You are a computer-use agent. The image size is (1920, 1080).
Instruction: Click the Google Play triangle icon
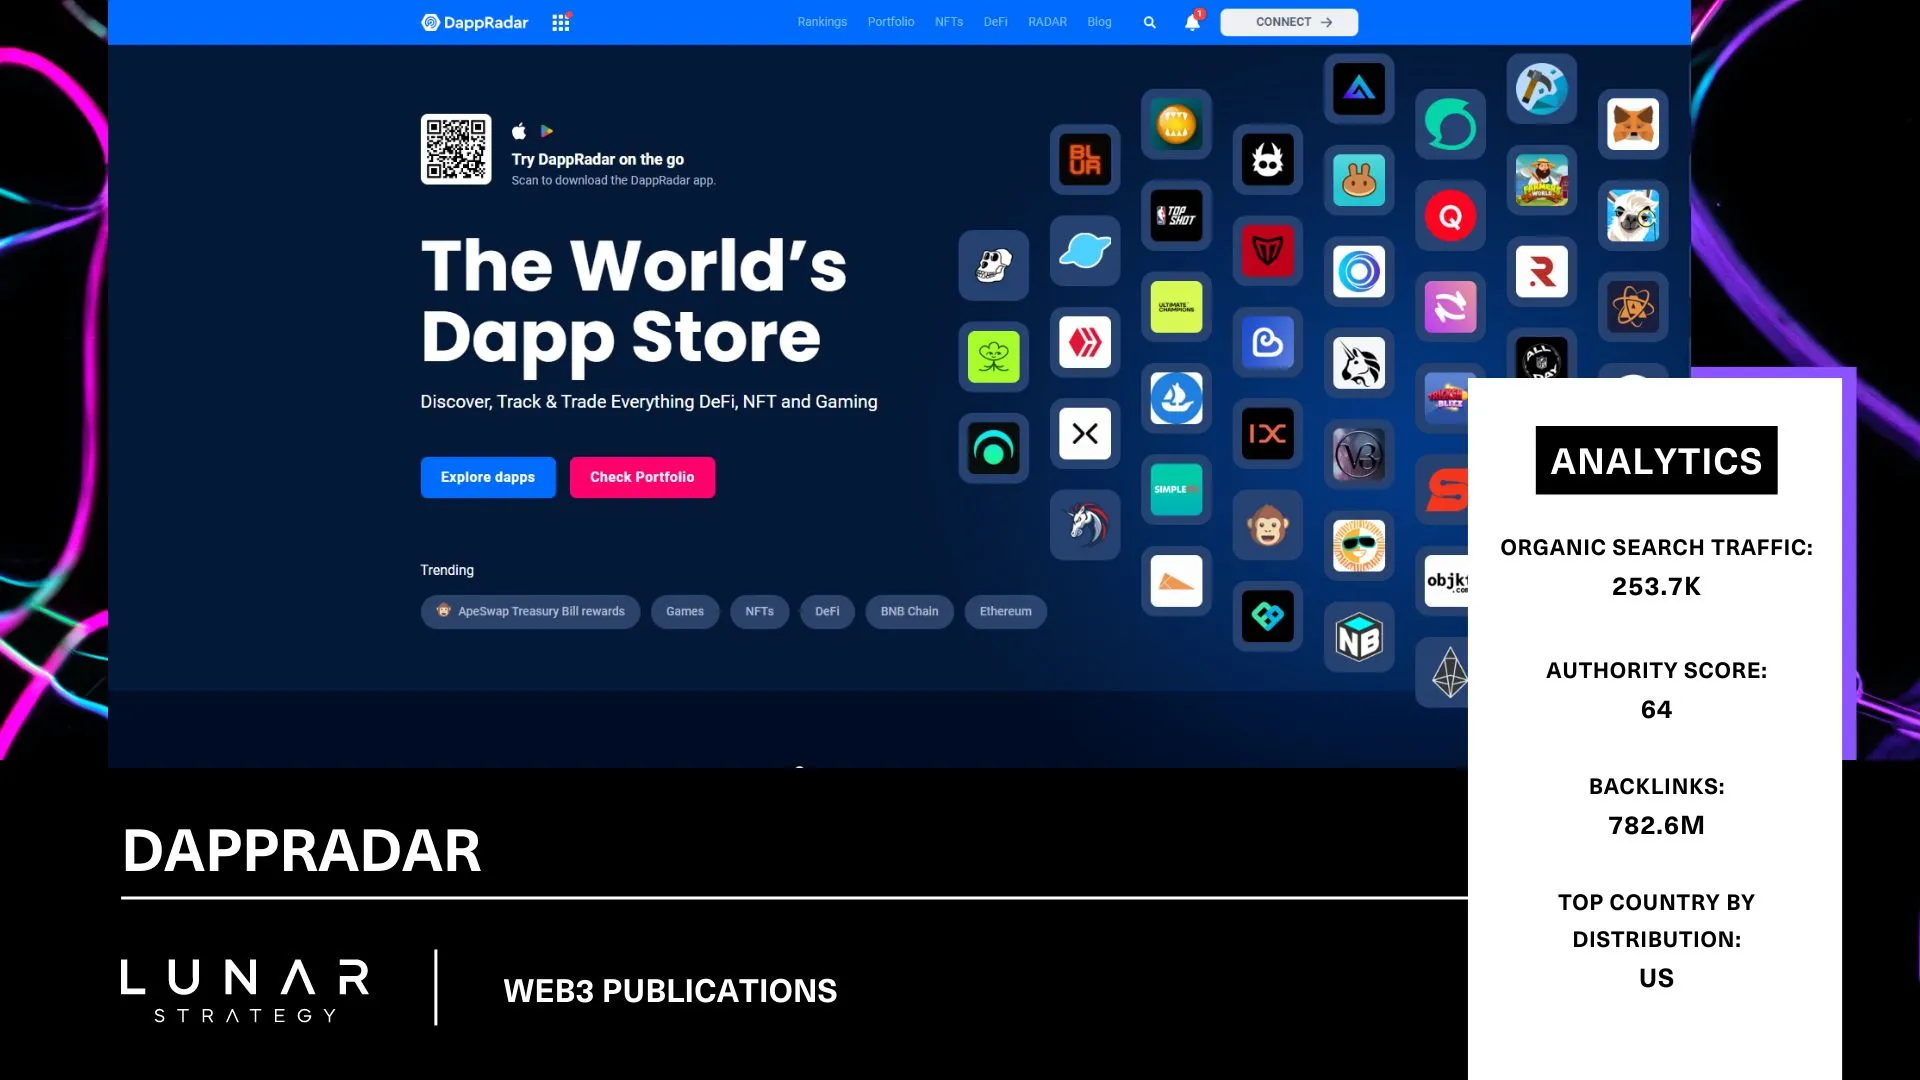[546, 130]
